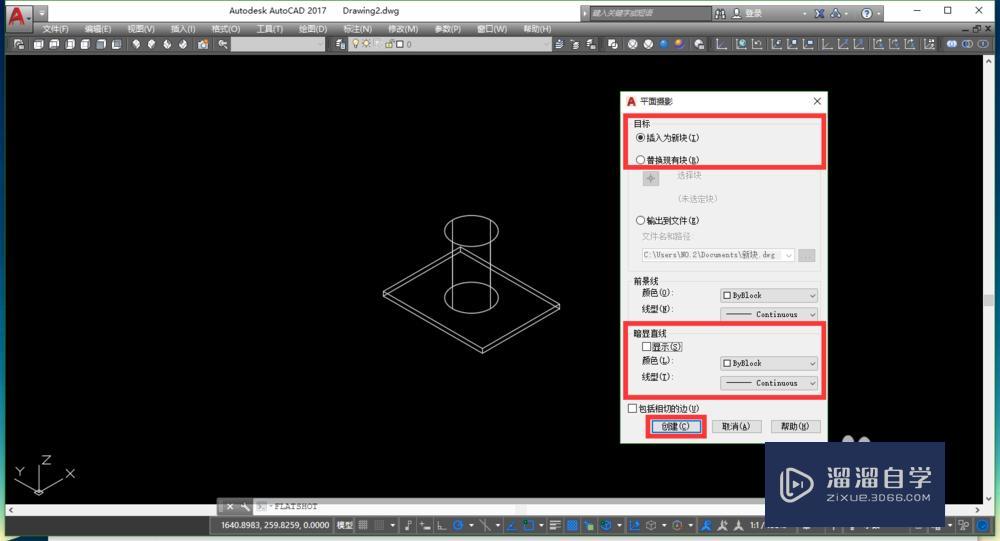Click the A360 triangle icon

tap(835, 13)
